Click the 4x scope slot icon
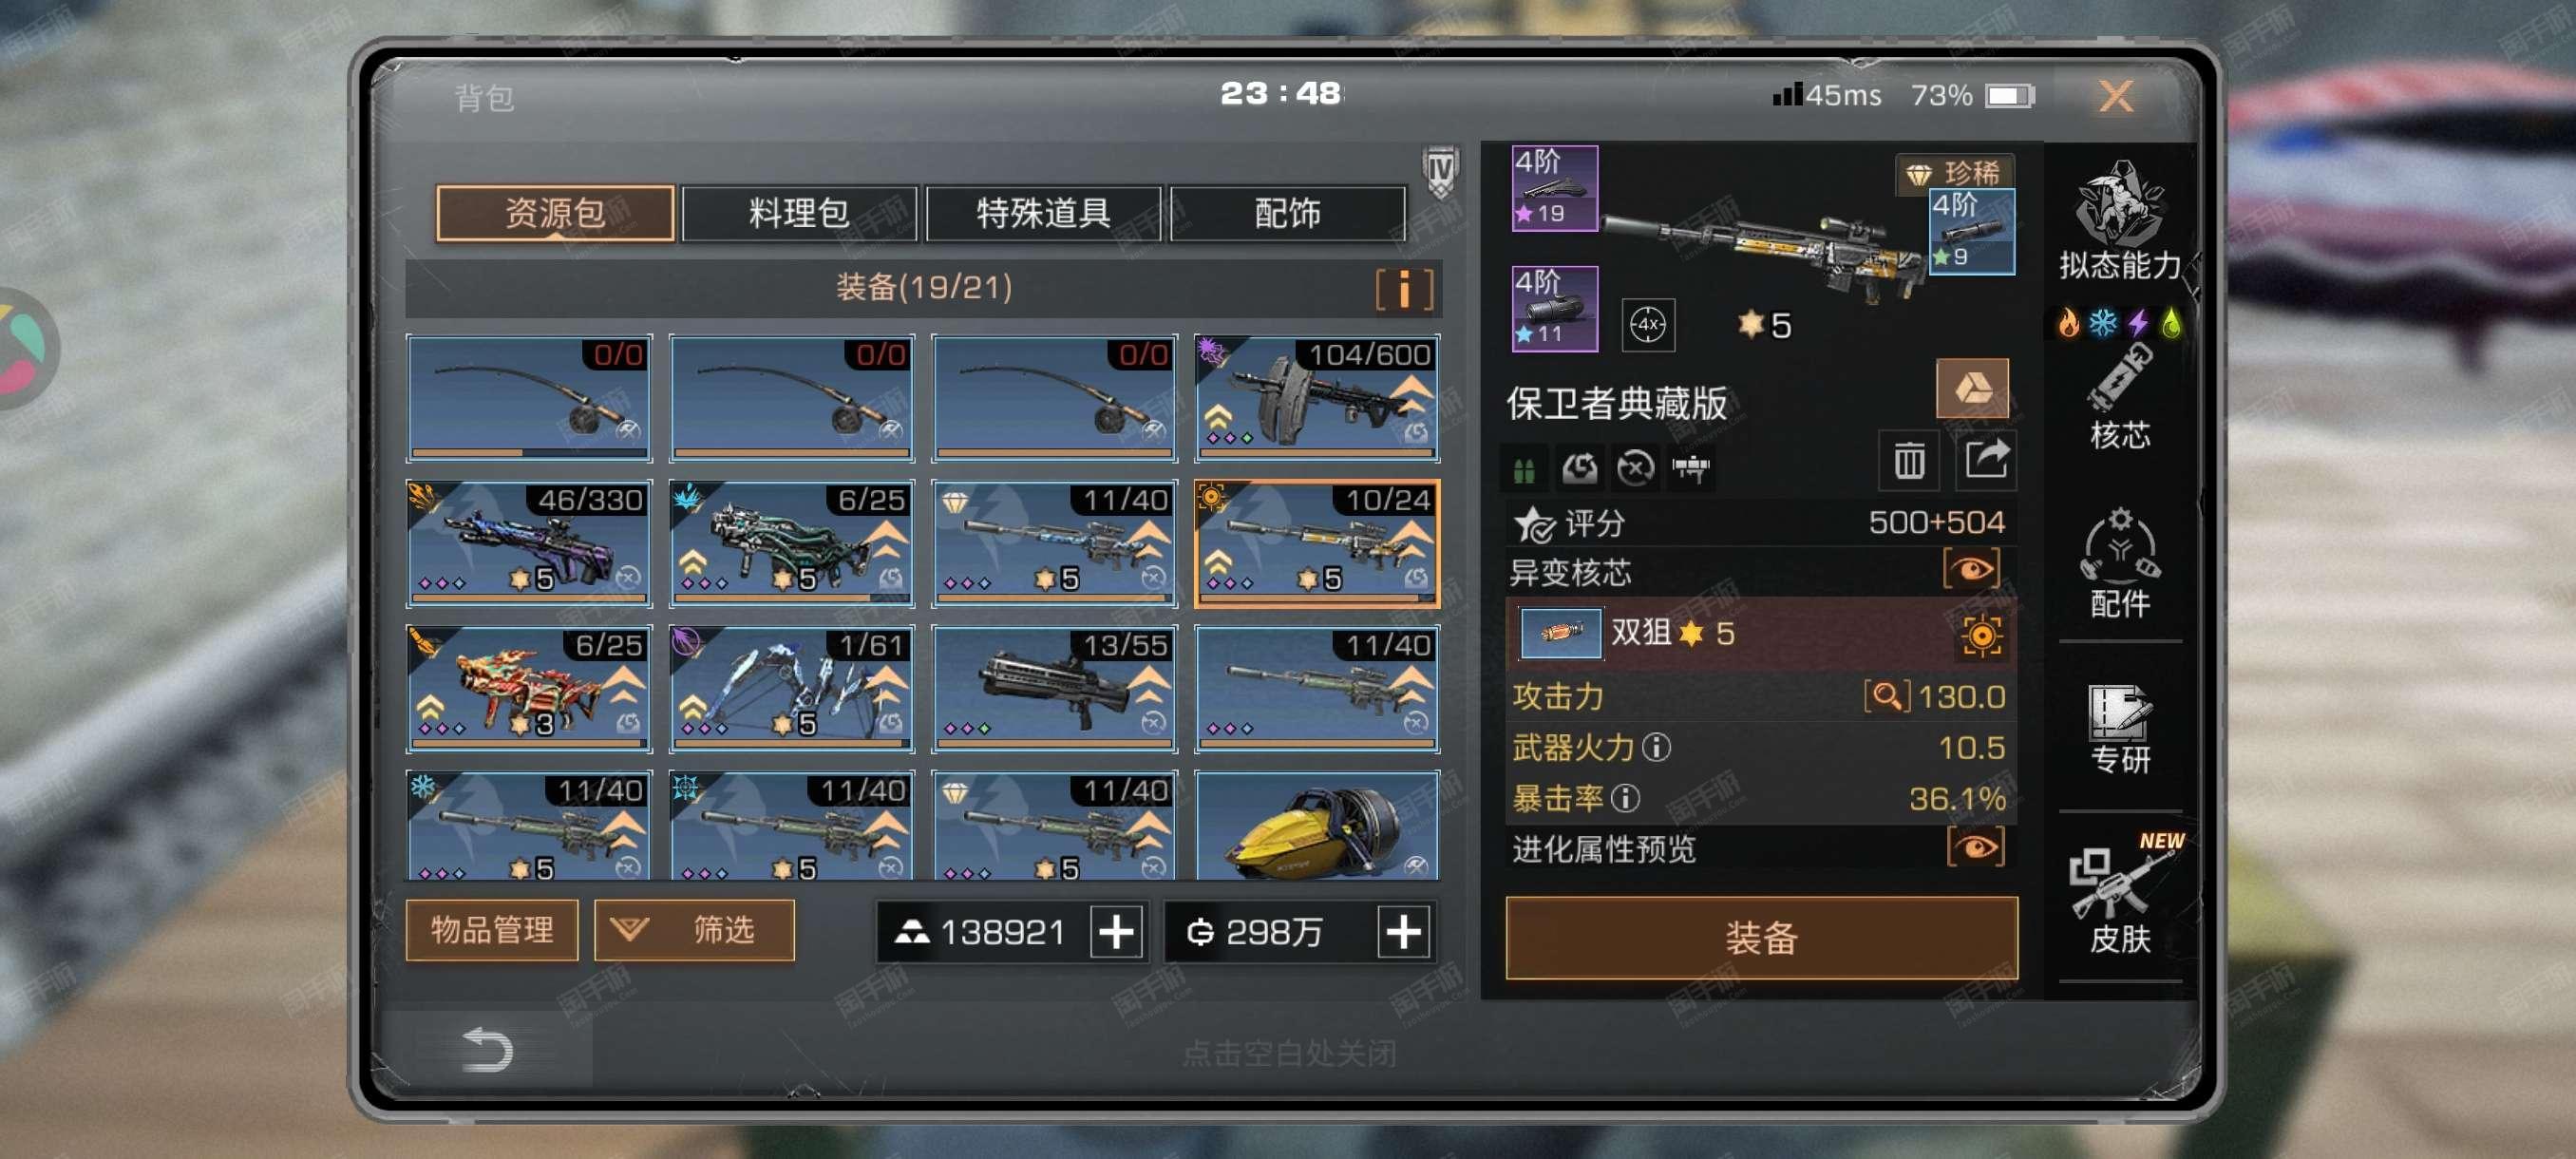Image resolution: width=2576 pixels, height=1159 pixels. [1647, 324]
